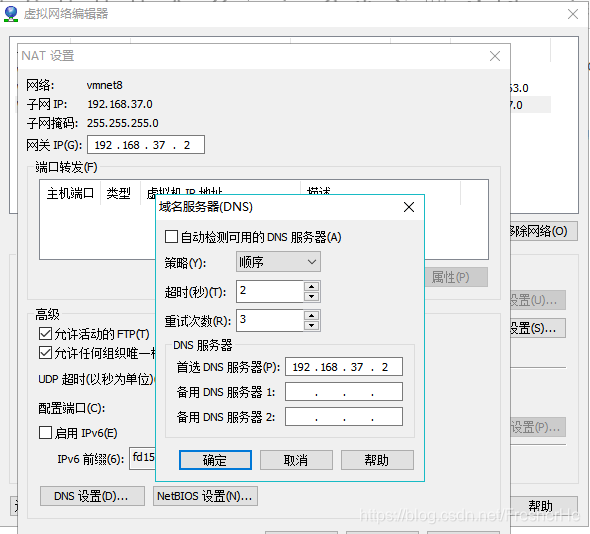
Task: Decrease 重试次数 with down arrow
Action: (312, 326)
